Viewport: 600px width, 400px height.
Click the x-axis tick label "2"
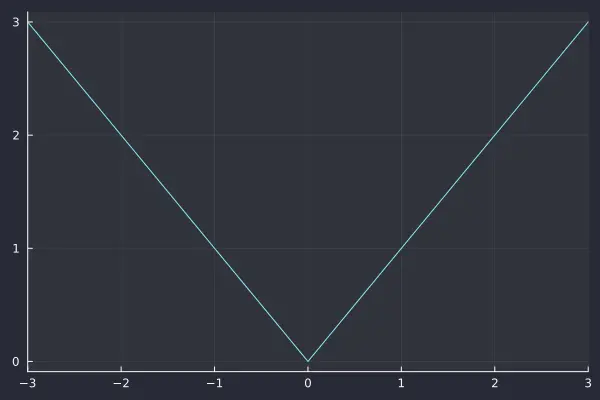494,383
